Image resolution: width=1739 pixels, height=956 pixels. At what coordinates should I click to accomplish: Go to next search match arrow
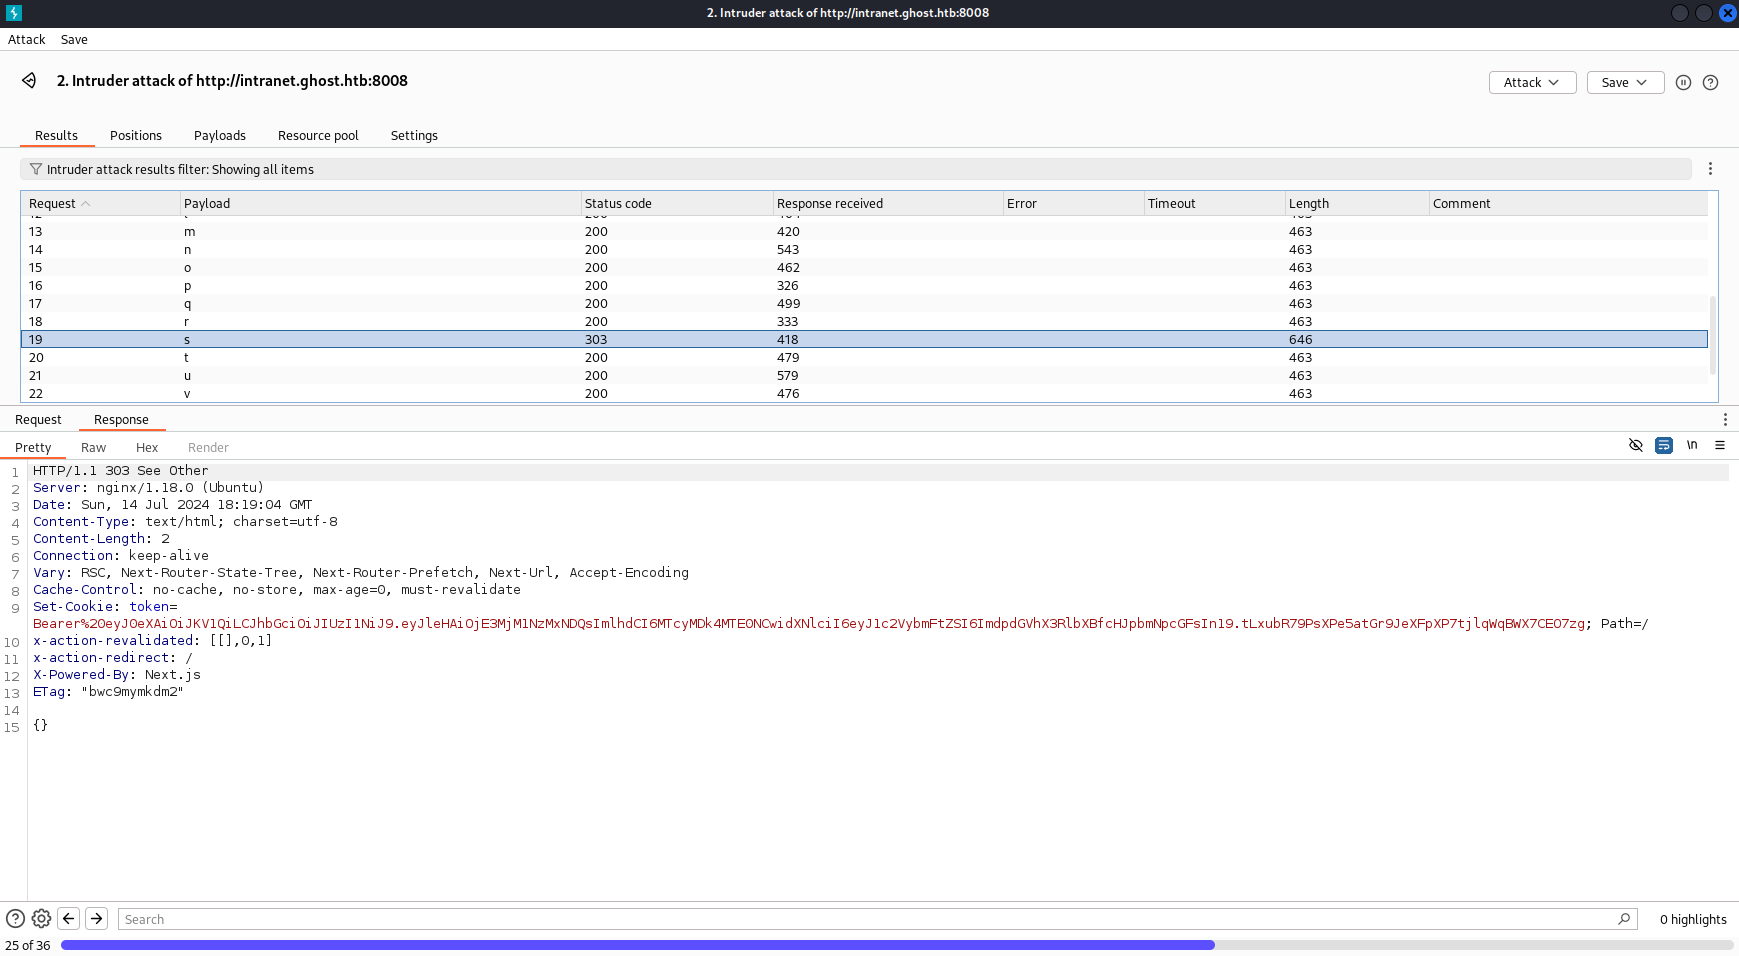click(x=97, y=918)
